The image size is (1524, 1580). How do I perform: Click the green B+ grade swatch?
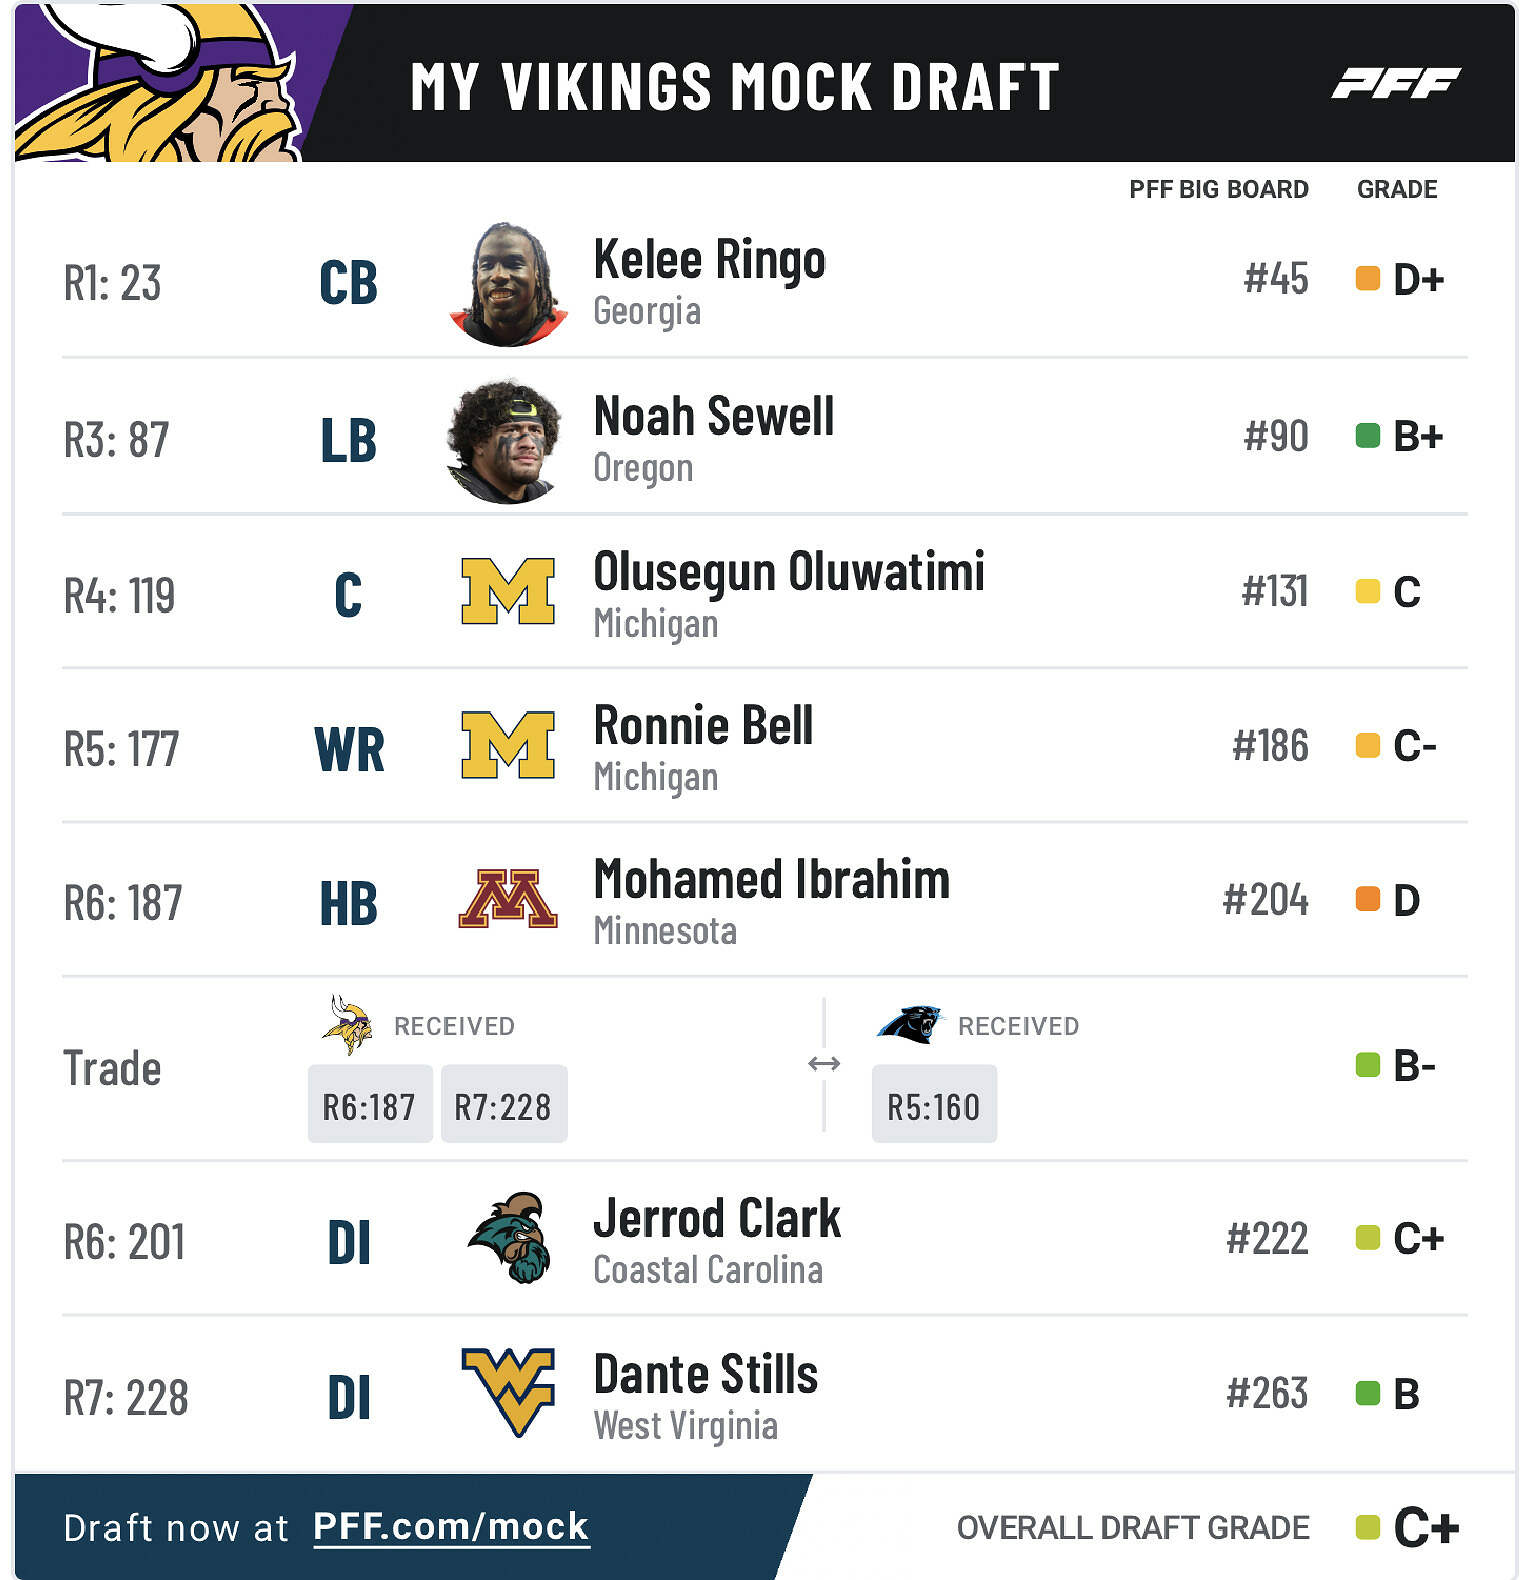1367,436
